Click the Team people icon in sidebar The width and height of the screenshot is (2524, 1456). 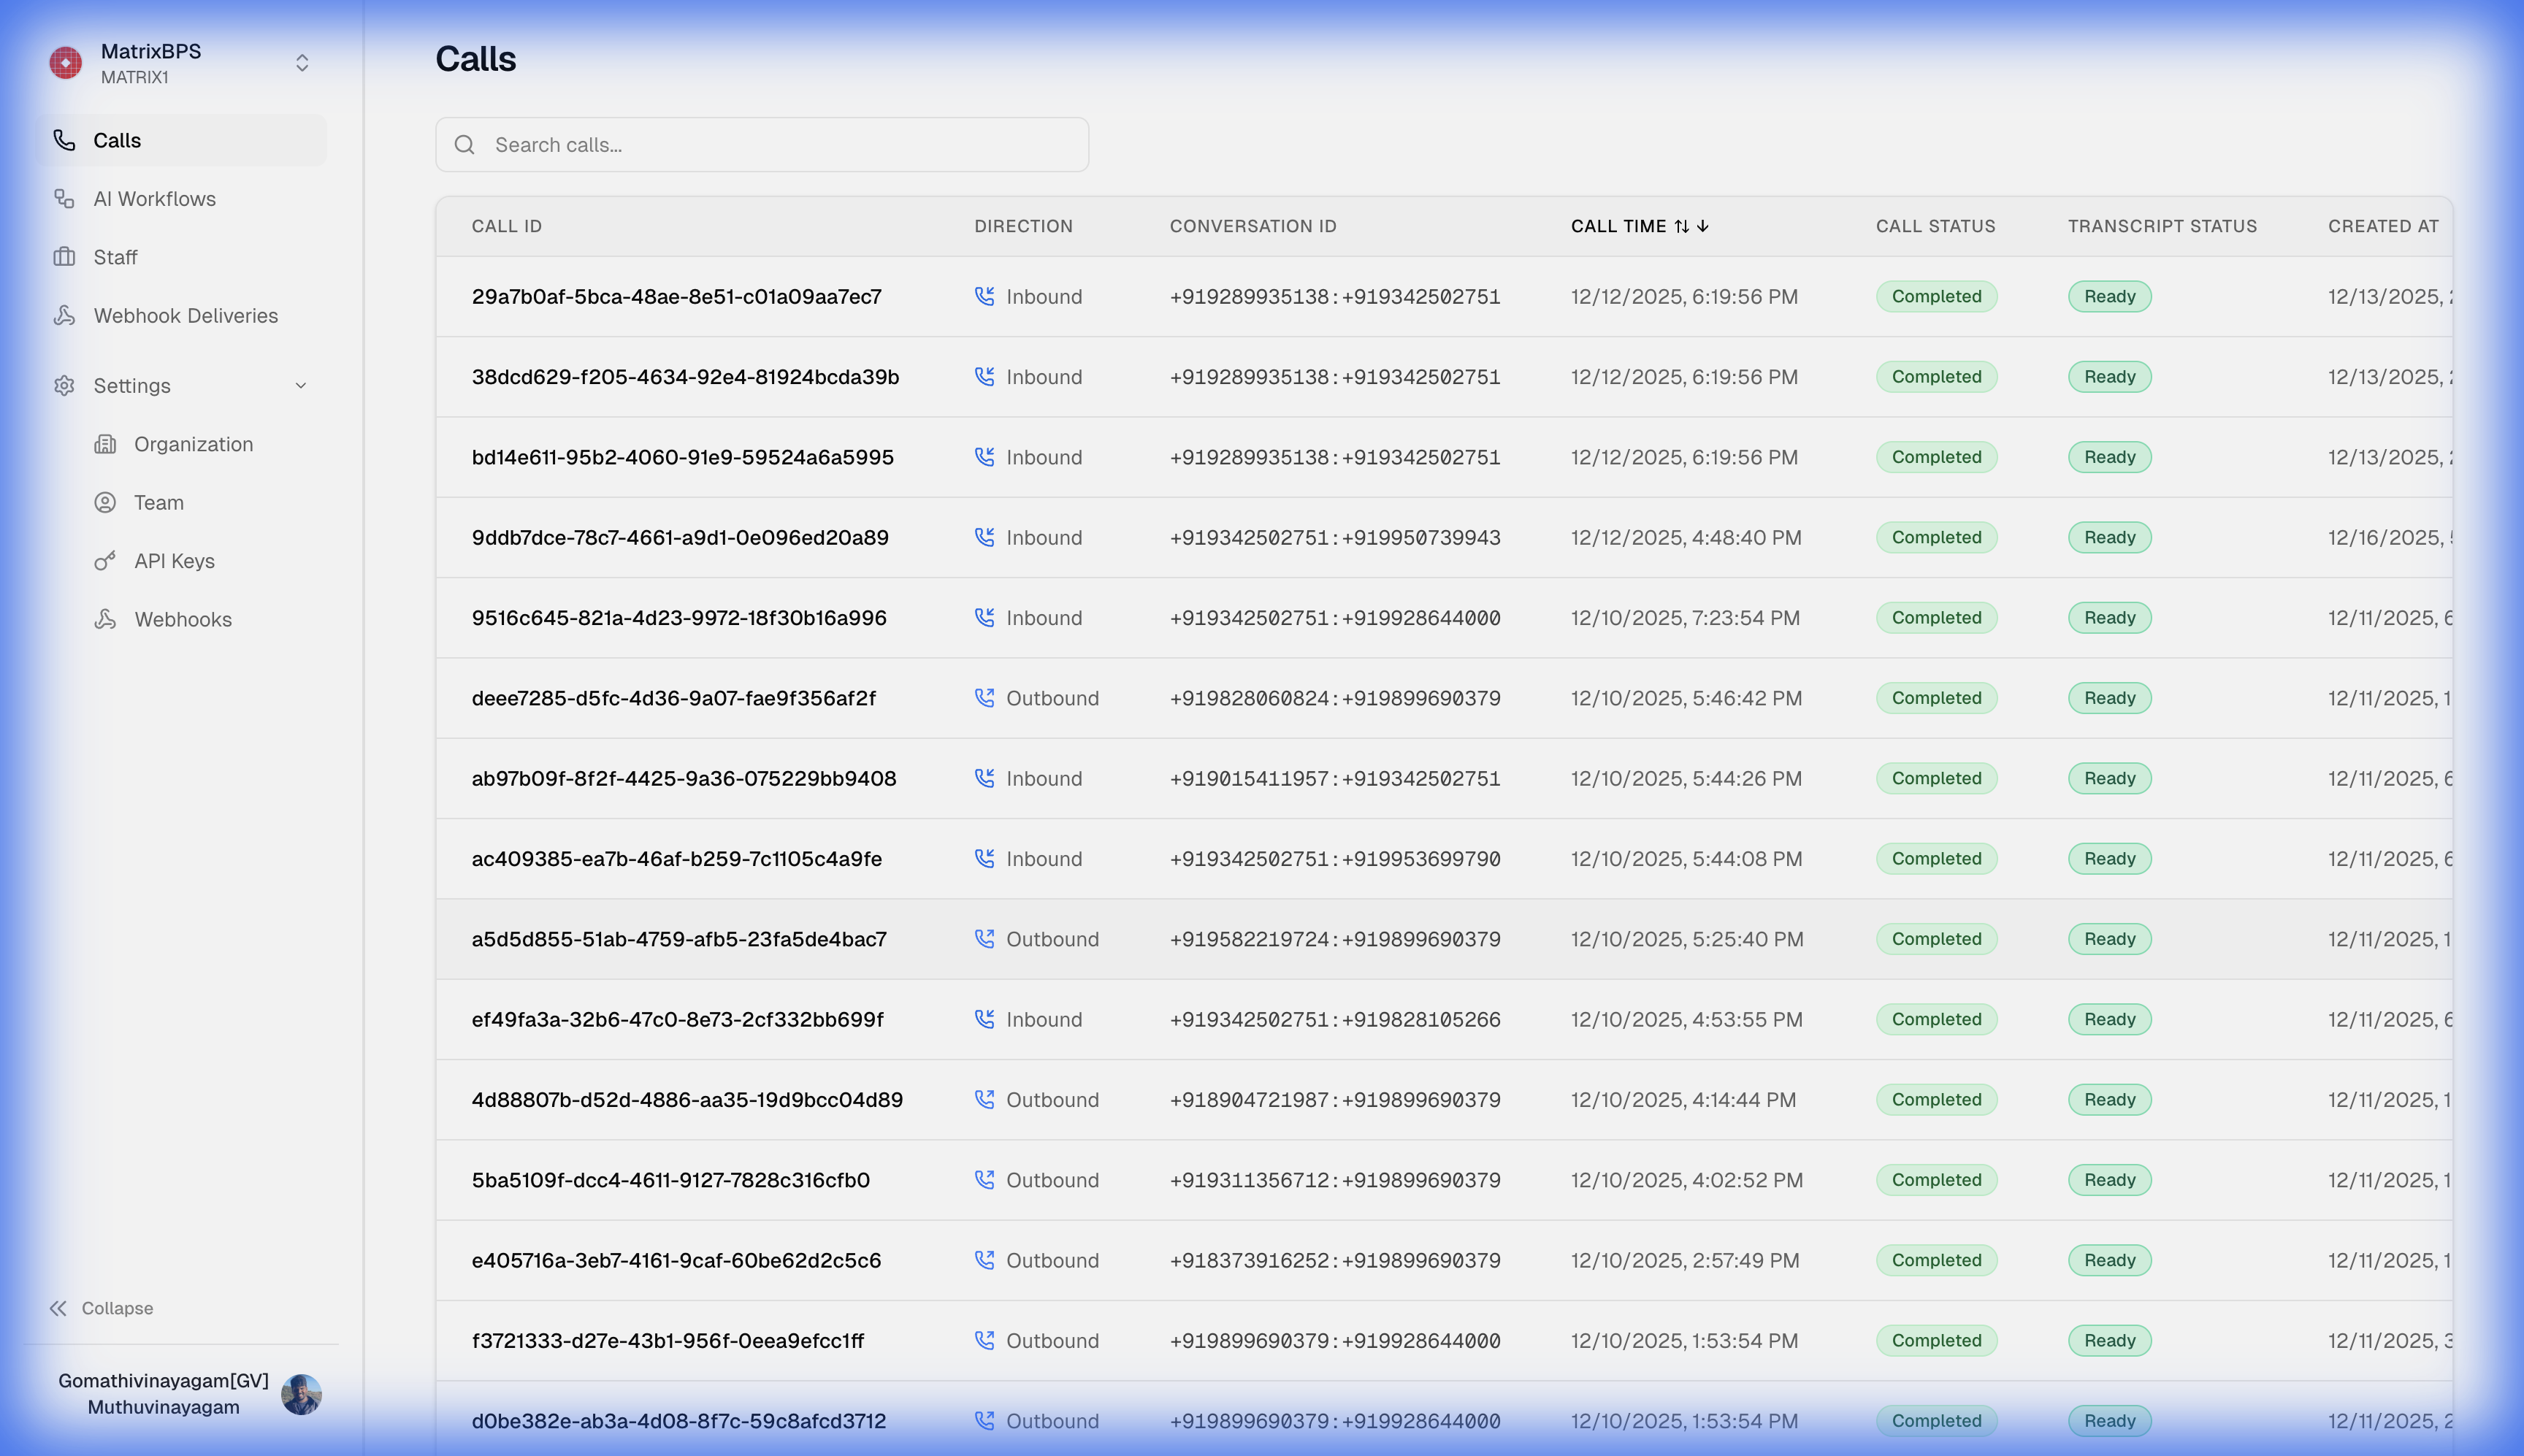(106, 503)
